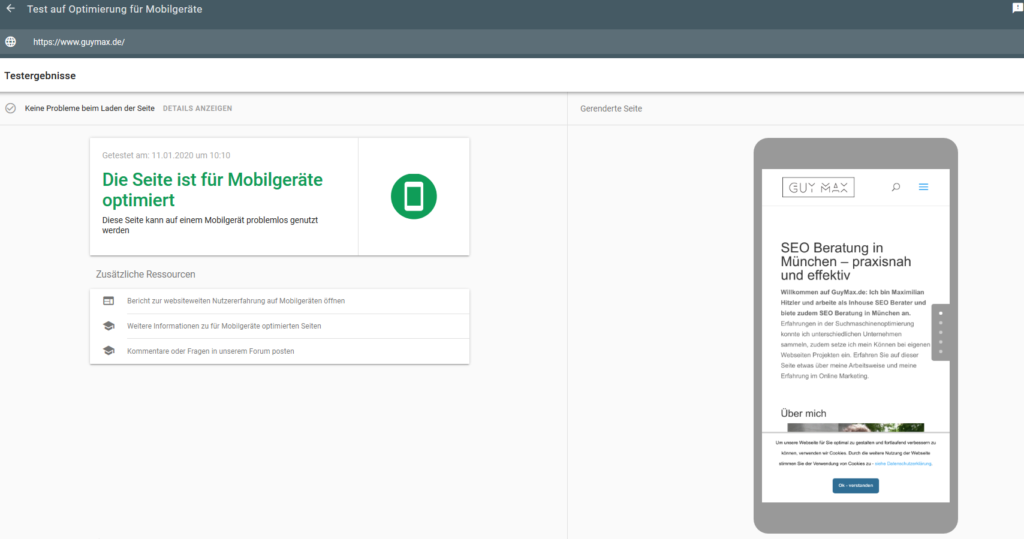Open Bericht zur websiteweiten Nutzererfahrung link
Viewport: 1024px width, 539px height.
click(236, 301)
